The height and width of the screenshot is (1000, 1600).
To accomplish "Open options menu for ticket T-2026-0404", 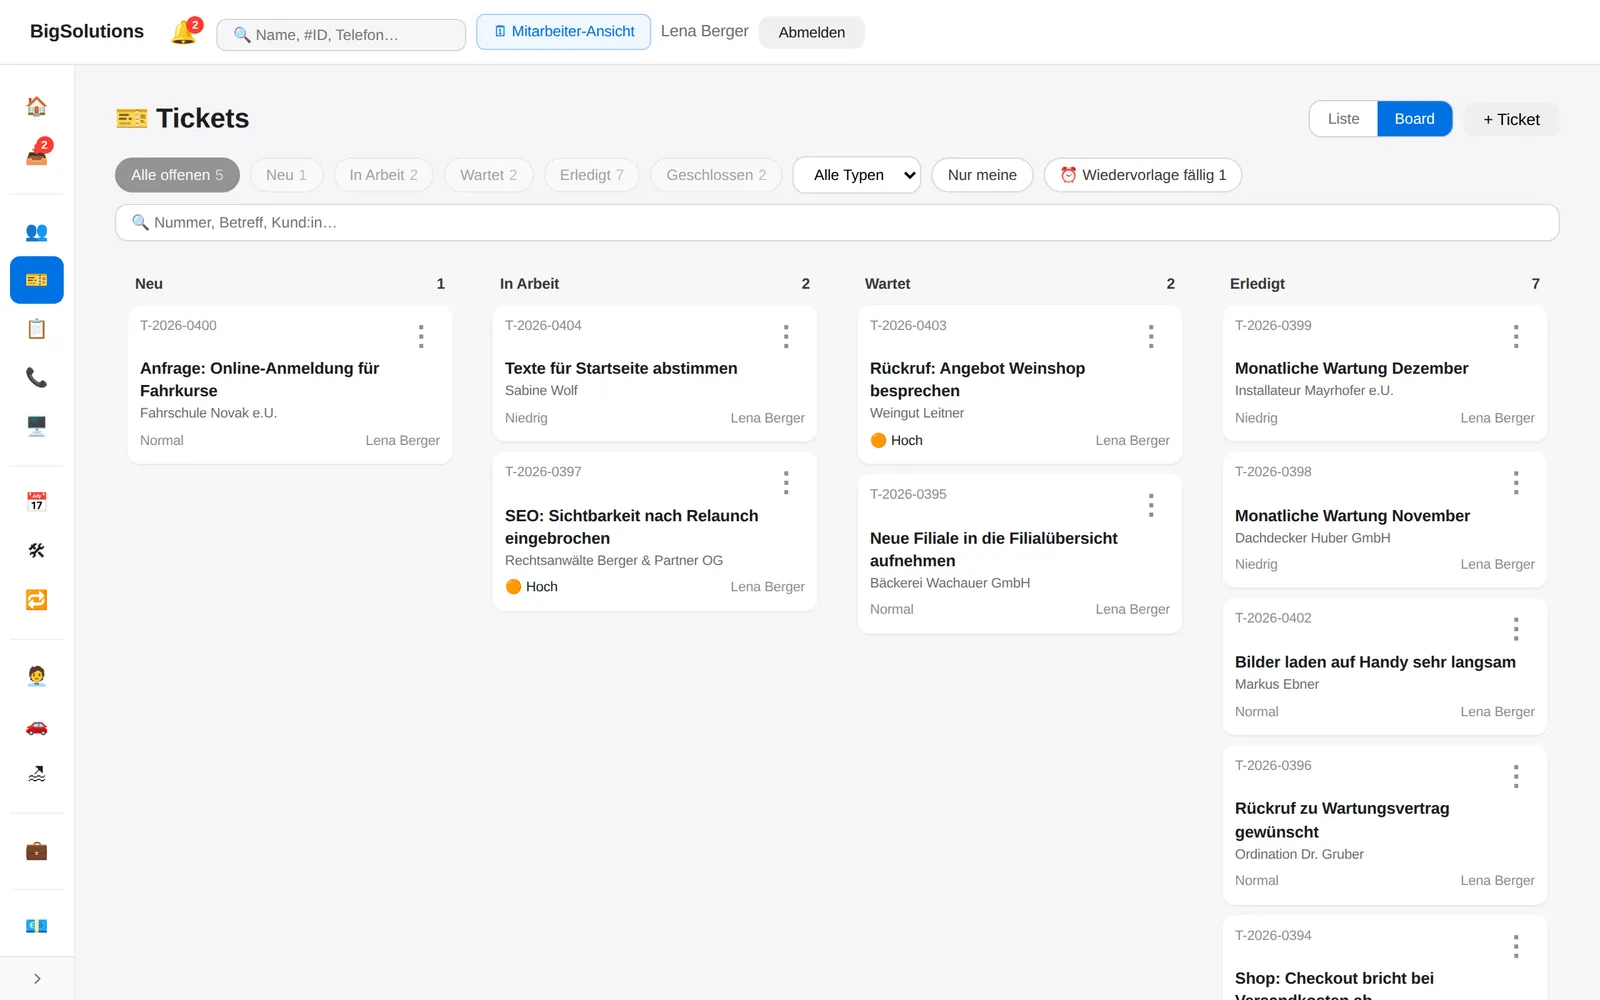I will click(786, 336).
